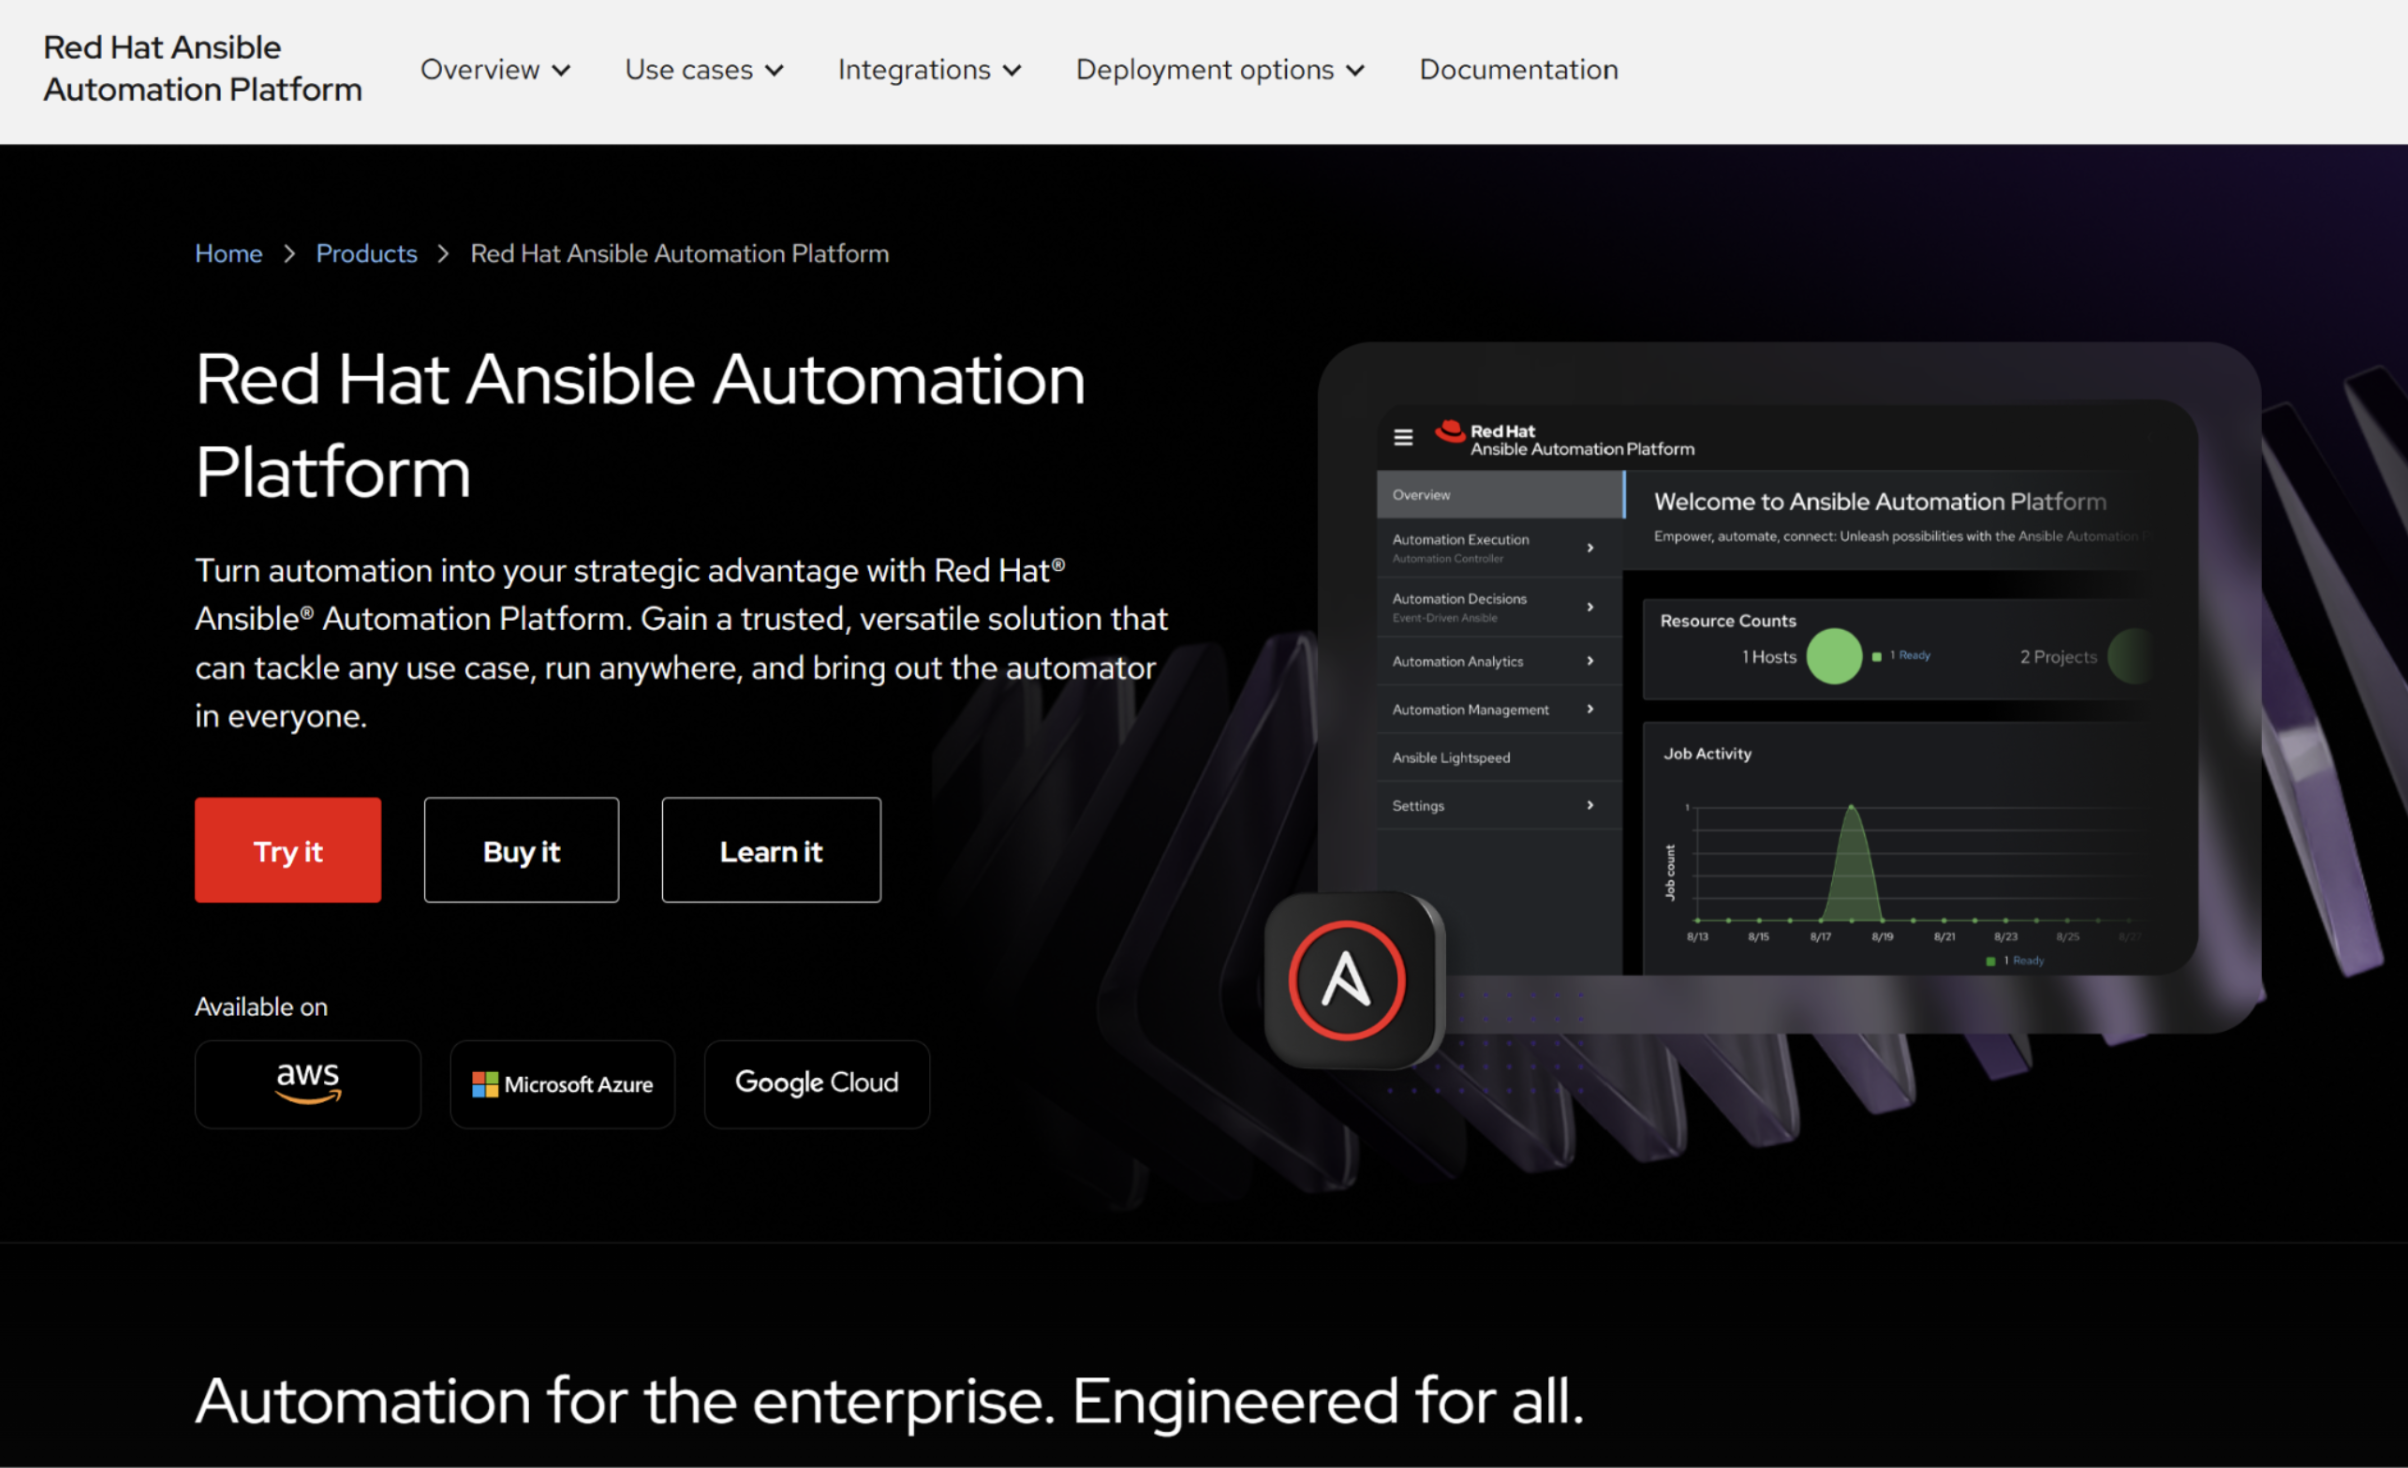
Task: Open the Documentation link
Action: [1518, 70]
